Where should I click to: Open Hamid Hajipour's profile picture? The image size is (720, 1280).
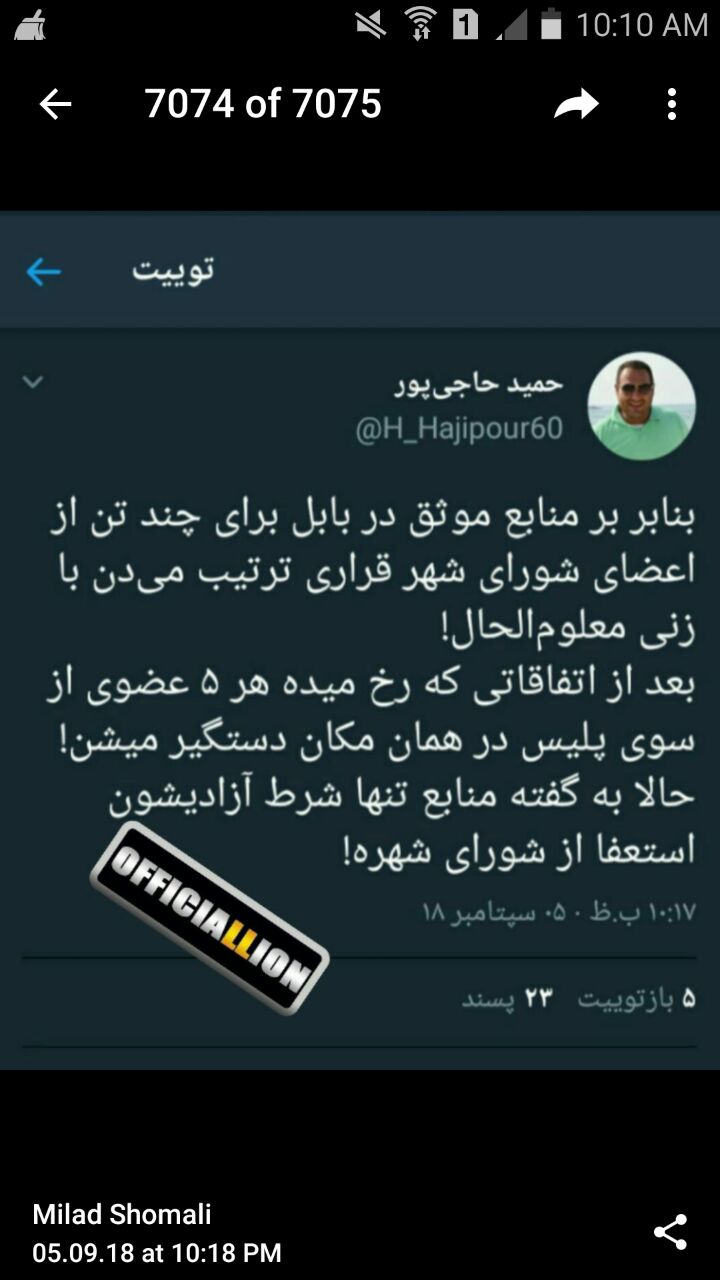coord(641,406)
